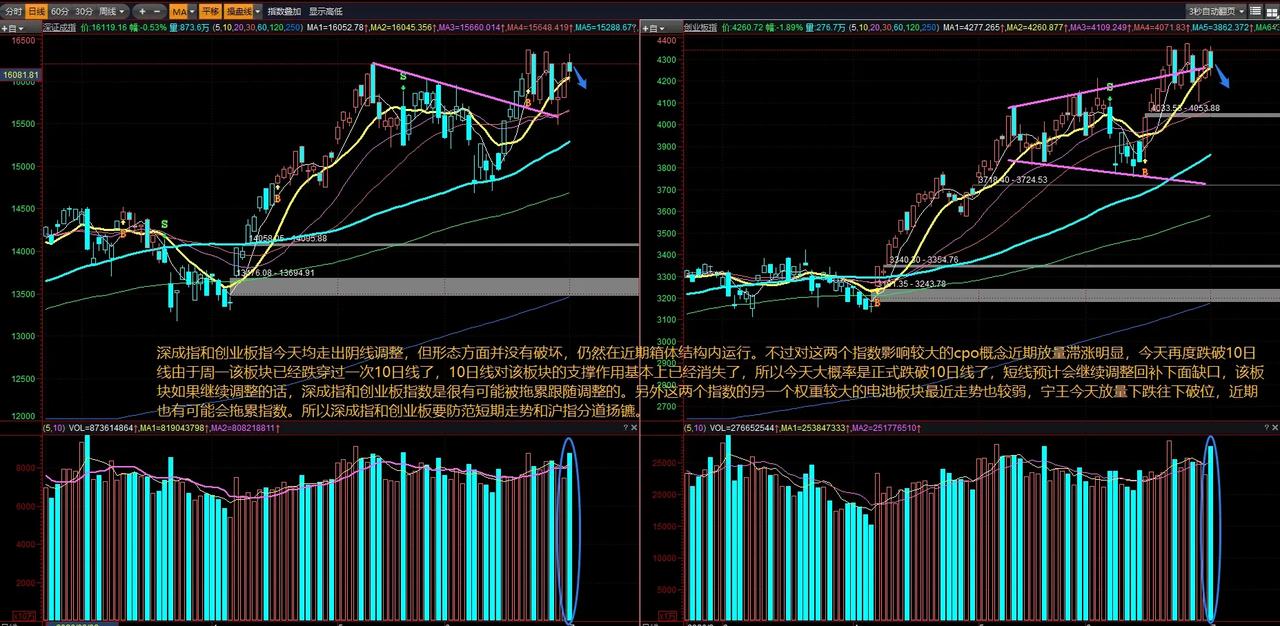Click MA2=4260.877 value label

1035,27
